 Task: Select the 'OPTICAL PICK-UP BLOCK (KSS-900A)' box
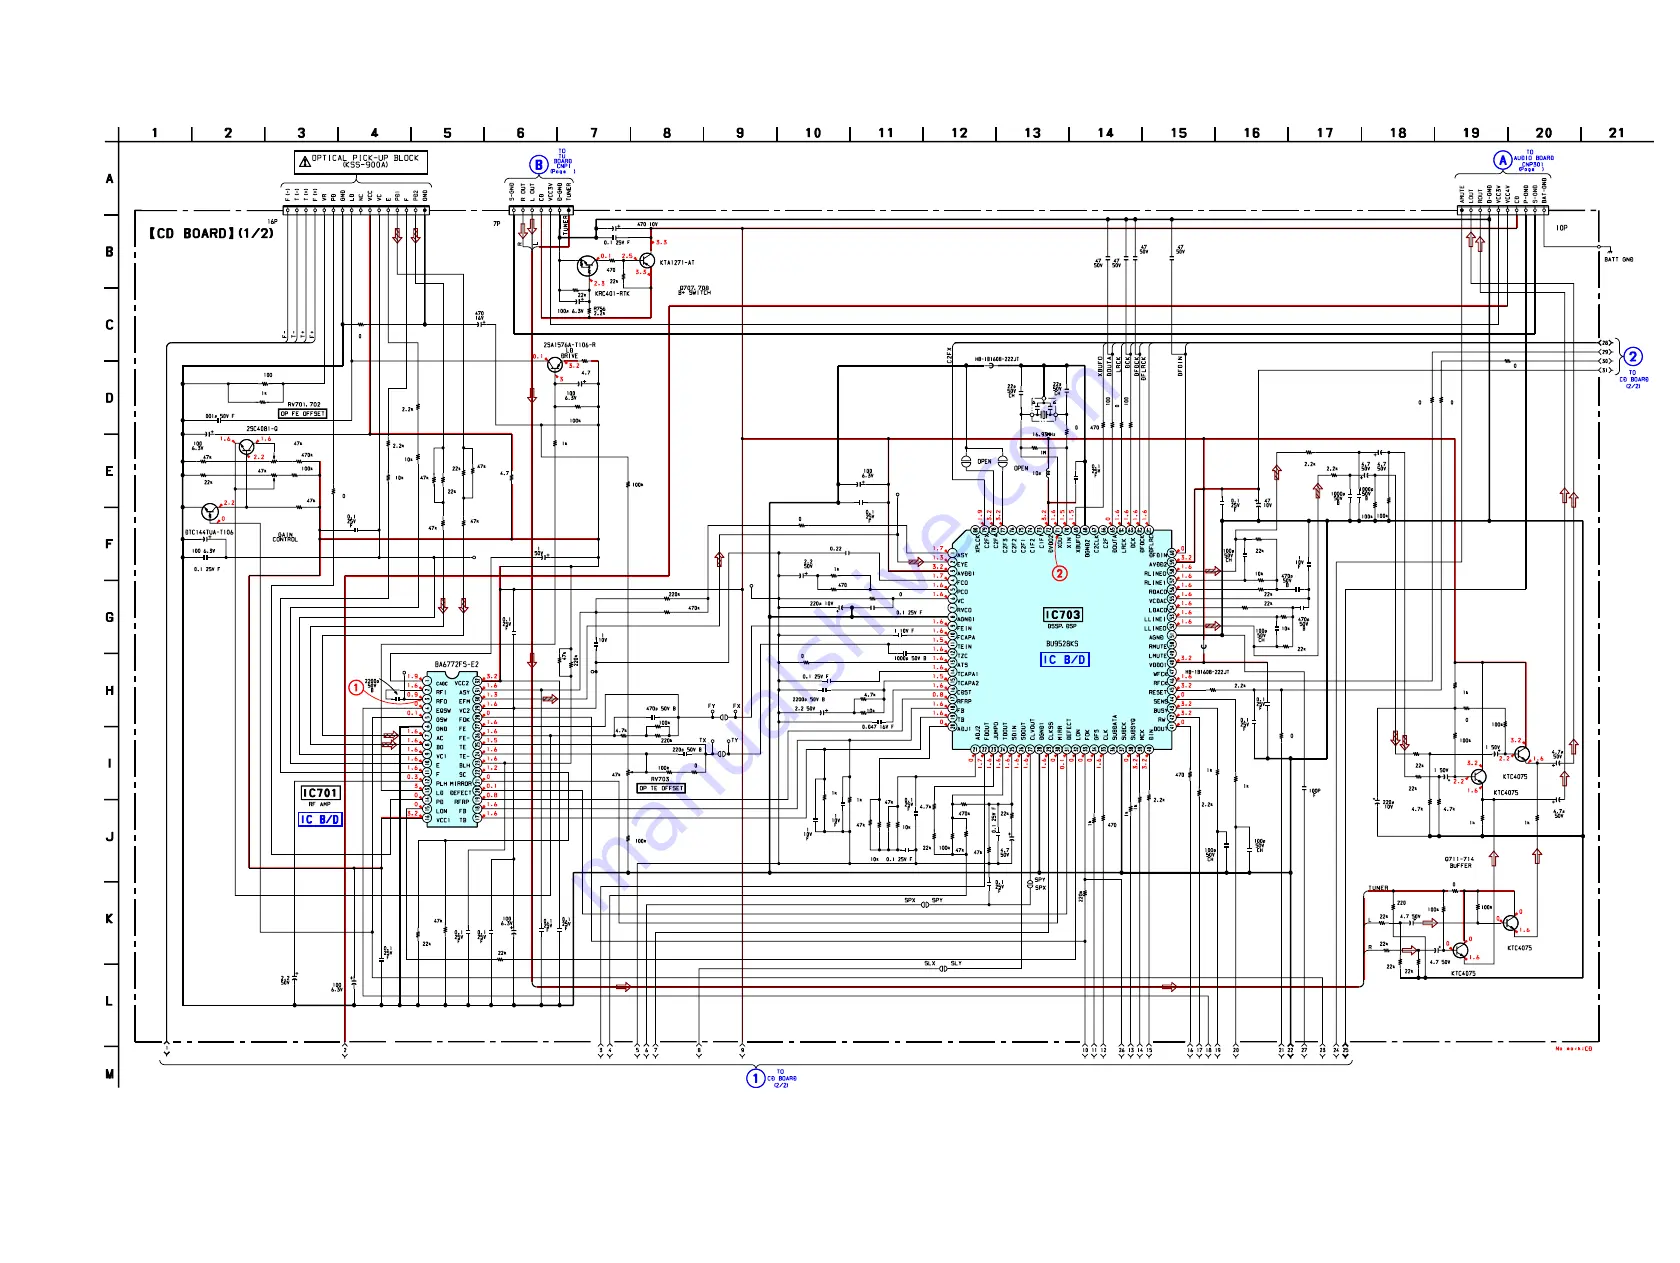pos(361,161)
